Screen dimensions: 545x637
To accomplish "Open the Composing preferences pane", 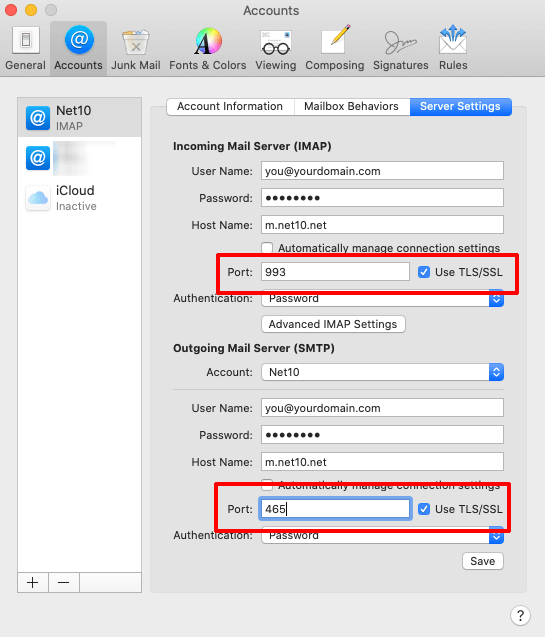I will (335, 48).
